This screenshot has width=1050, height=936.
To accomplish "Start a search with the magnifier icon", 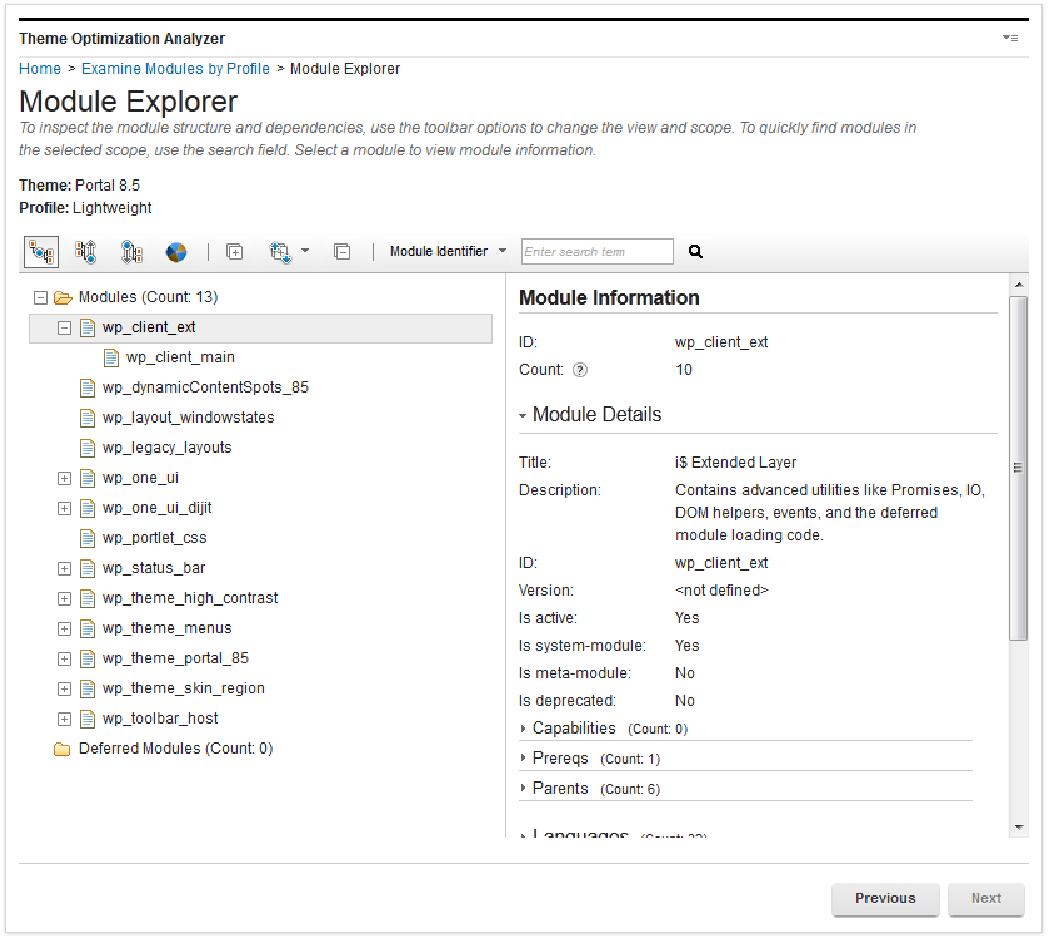I will 694,251.
